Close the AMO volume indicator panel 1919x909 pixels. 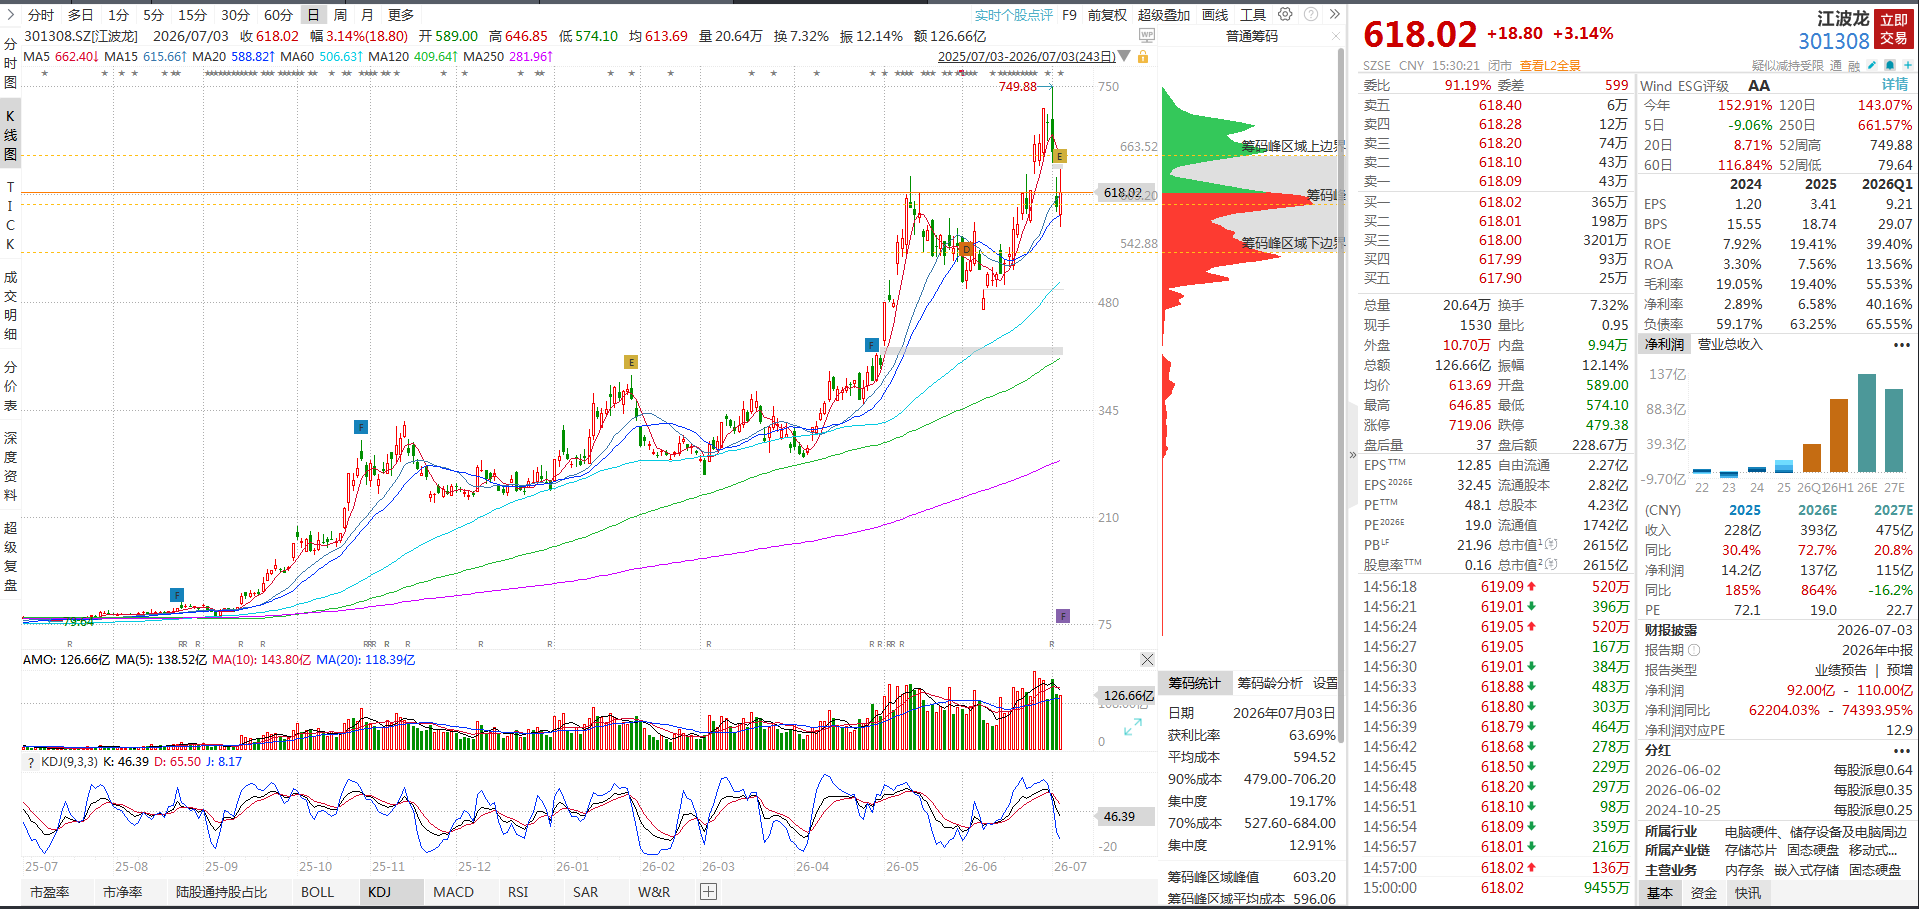tap(1147, 659)
